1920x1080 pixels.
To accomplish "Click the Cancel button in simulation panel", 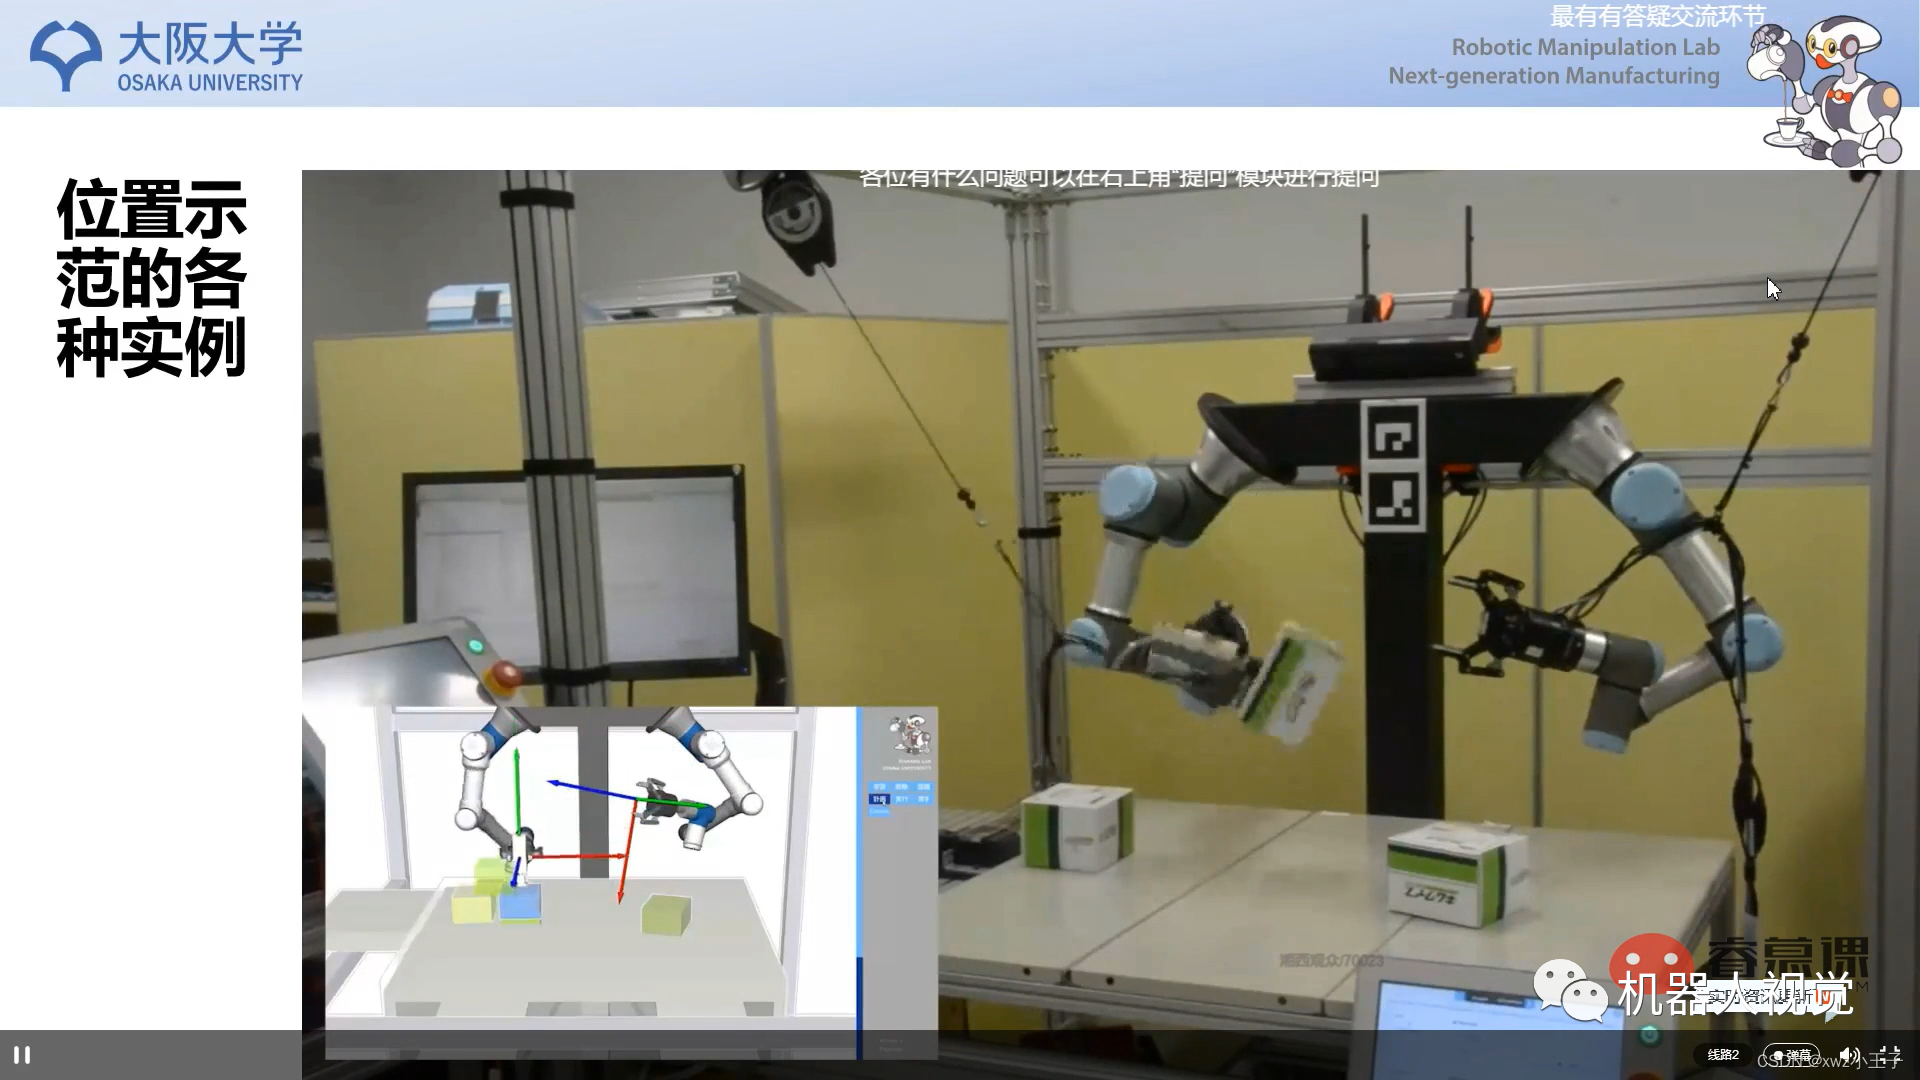I will point(879,811).
